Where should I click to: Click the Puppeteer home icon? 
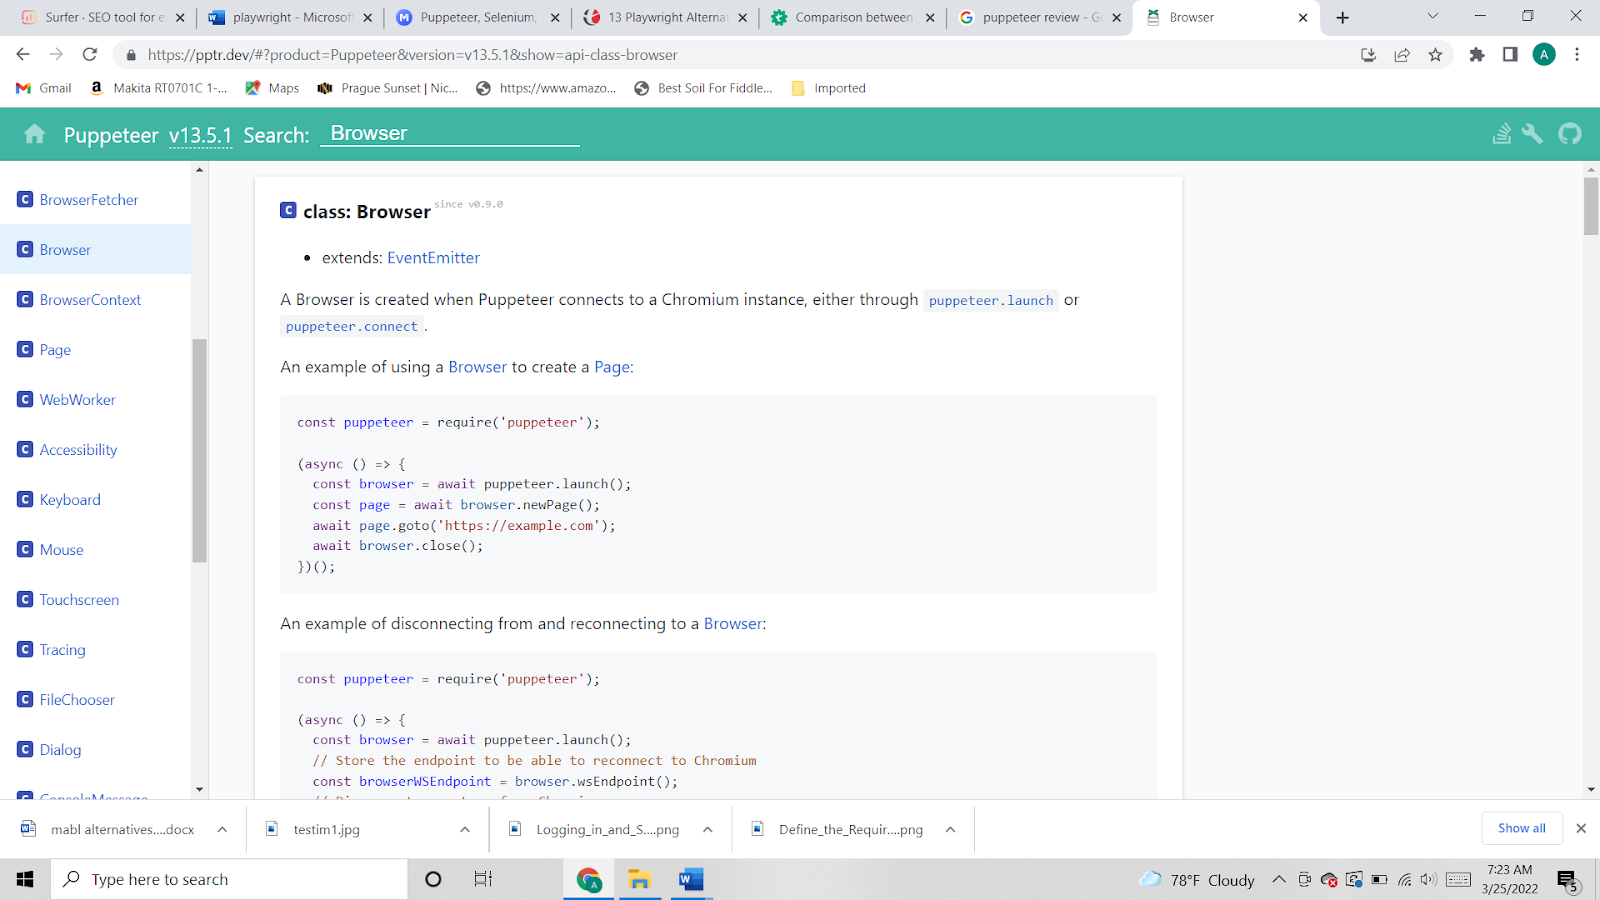(34, 134)
